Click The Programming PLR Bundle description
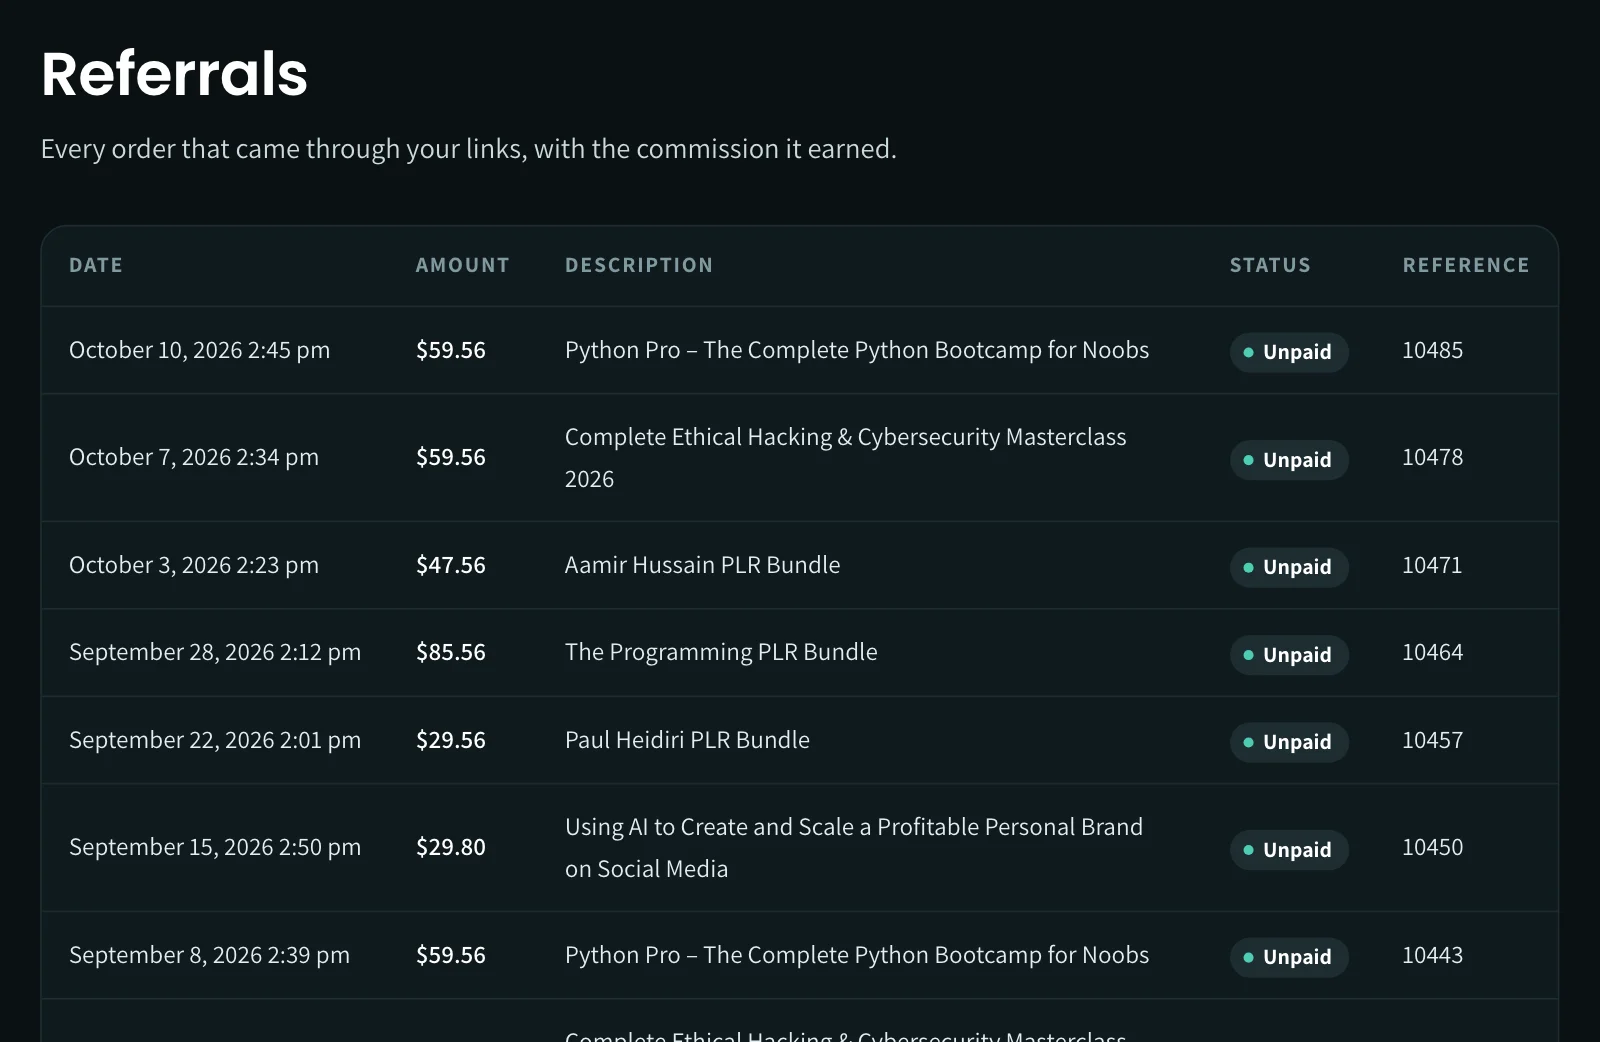The width and height of the screenshot is (1600, 1042). (x=721, y=652)
